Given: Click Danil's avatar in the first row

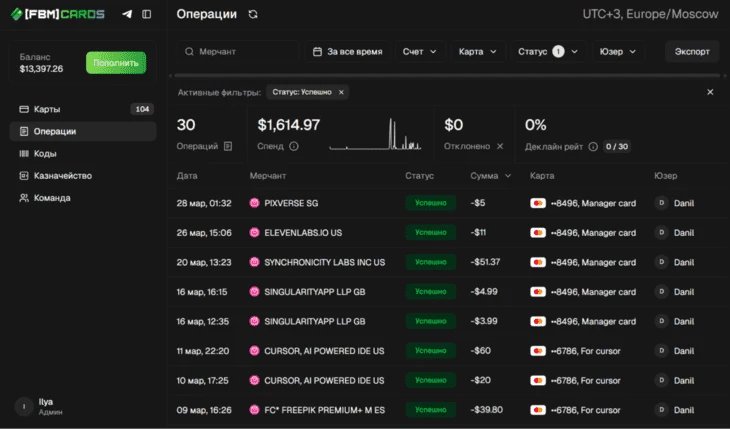Looking at the screenshot, I should tap(660, 203).
